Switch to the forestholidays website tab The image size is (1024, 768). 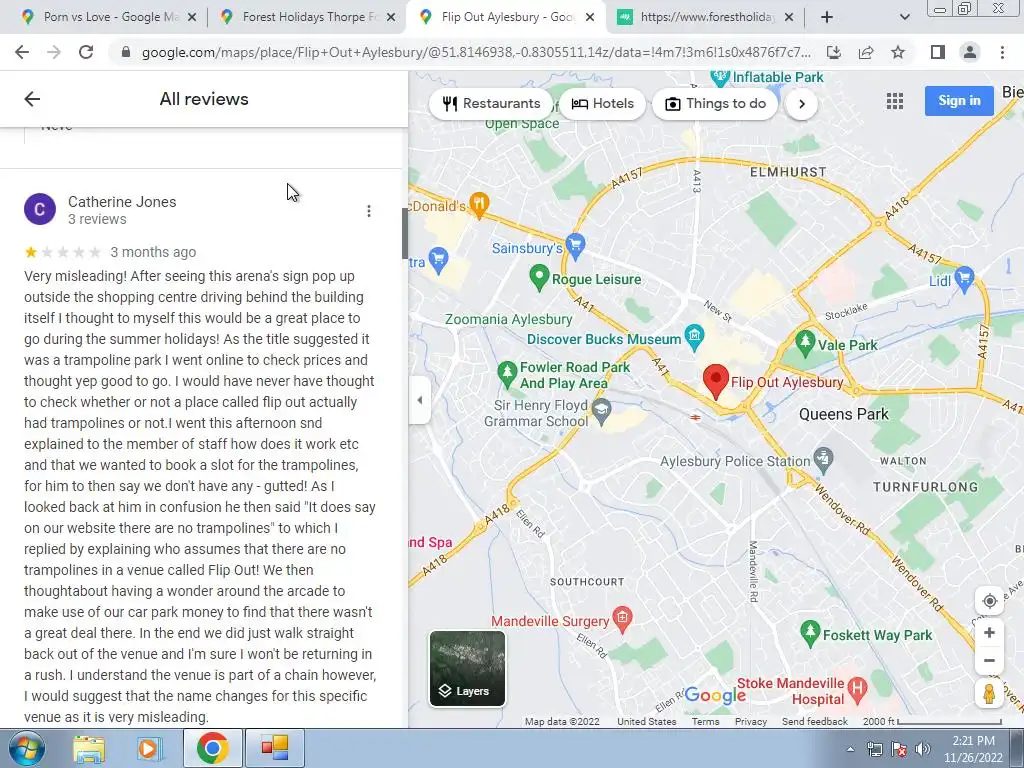click(706, 17)
